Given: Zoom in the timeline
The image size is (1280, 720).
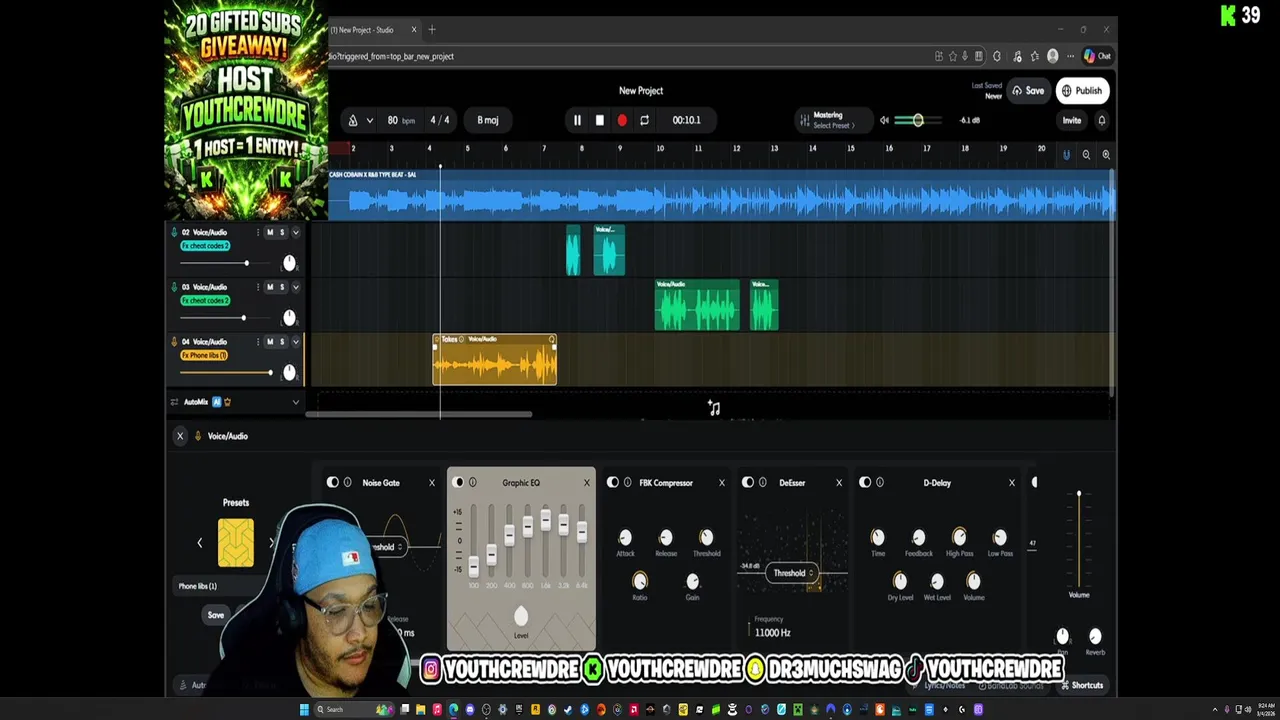Looking at the screenshot, I should point(1106,154).
